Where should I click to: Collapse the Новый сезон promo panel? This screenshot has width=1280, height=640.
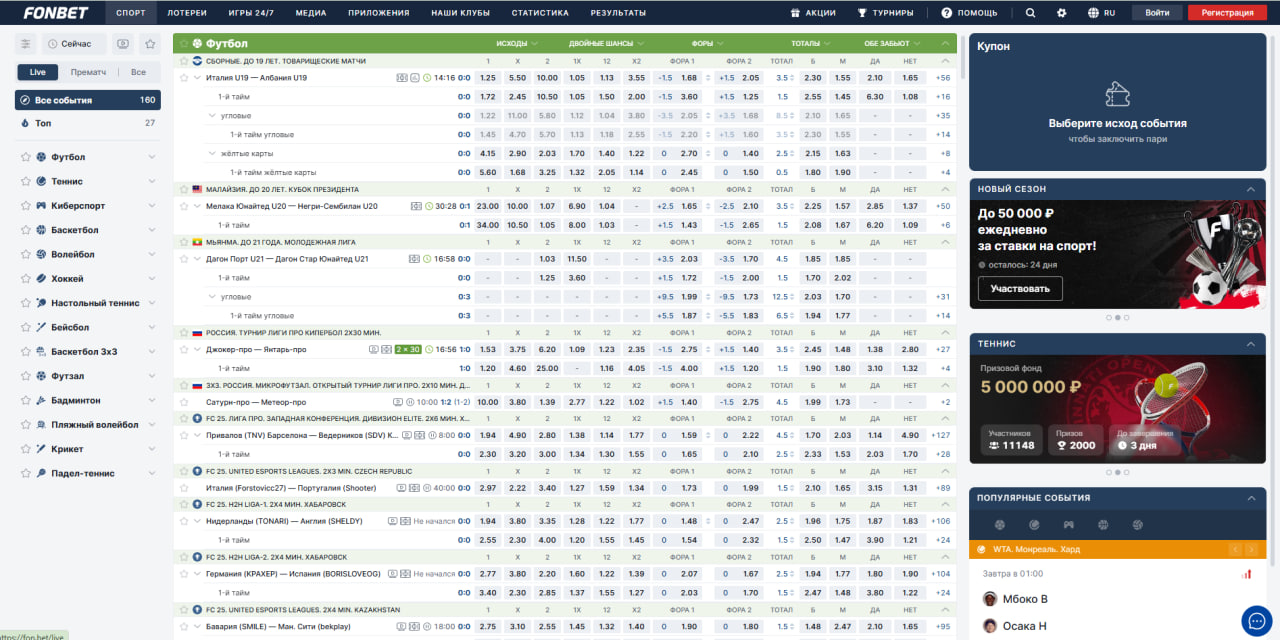(1249, 189)
